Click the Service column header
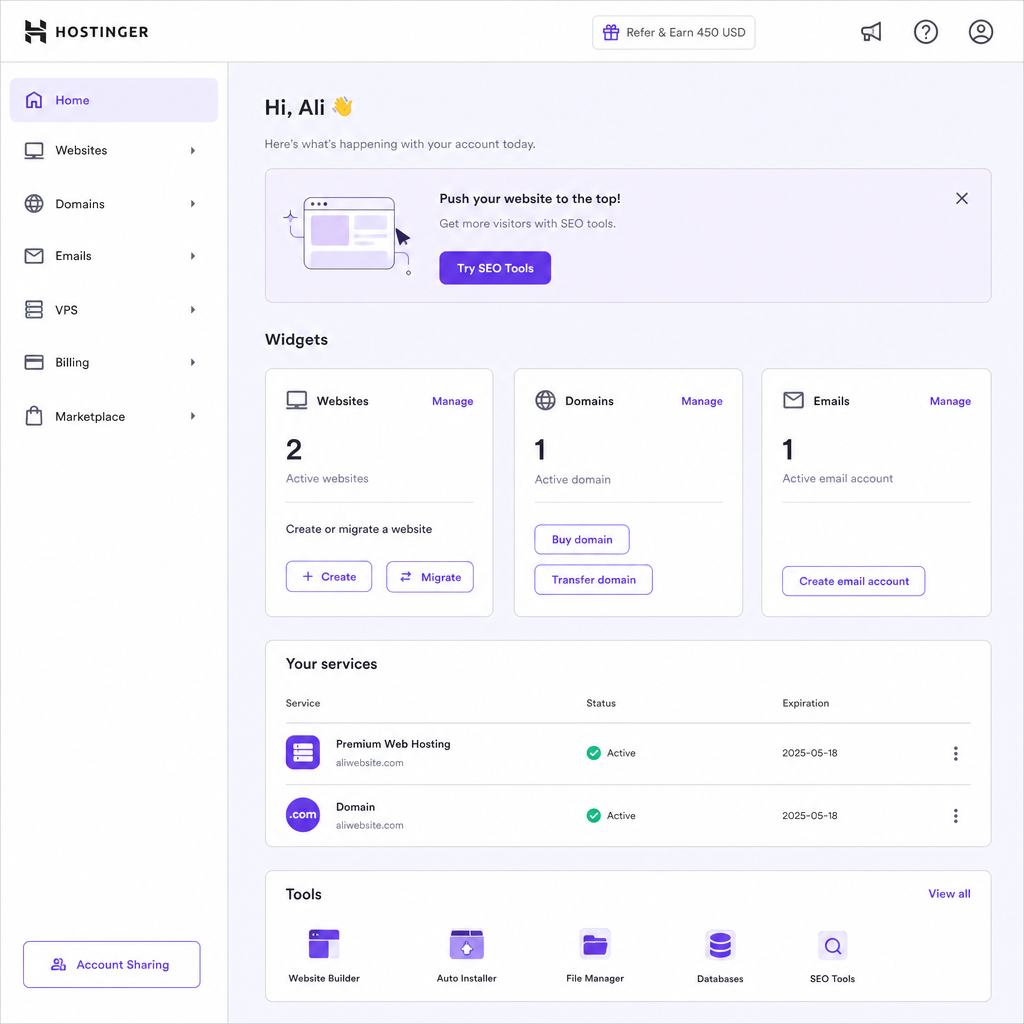The width and height of the screenshot is (1024, 1024). 303,703
